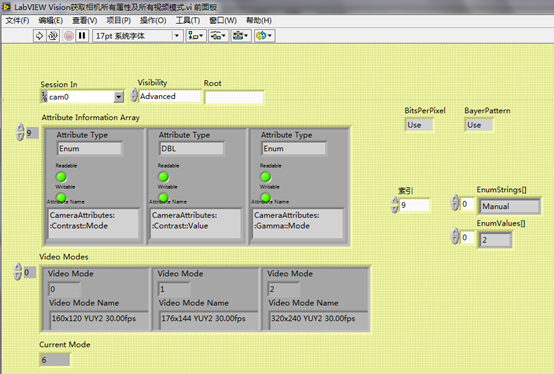Click the BitsPerPixel Use button

418,125
